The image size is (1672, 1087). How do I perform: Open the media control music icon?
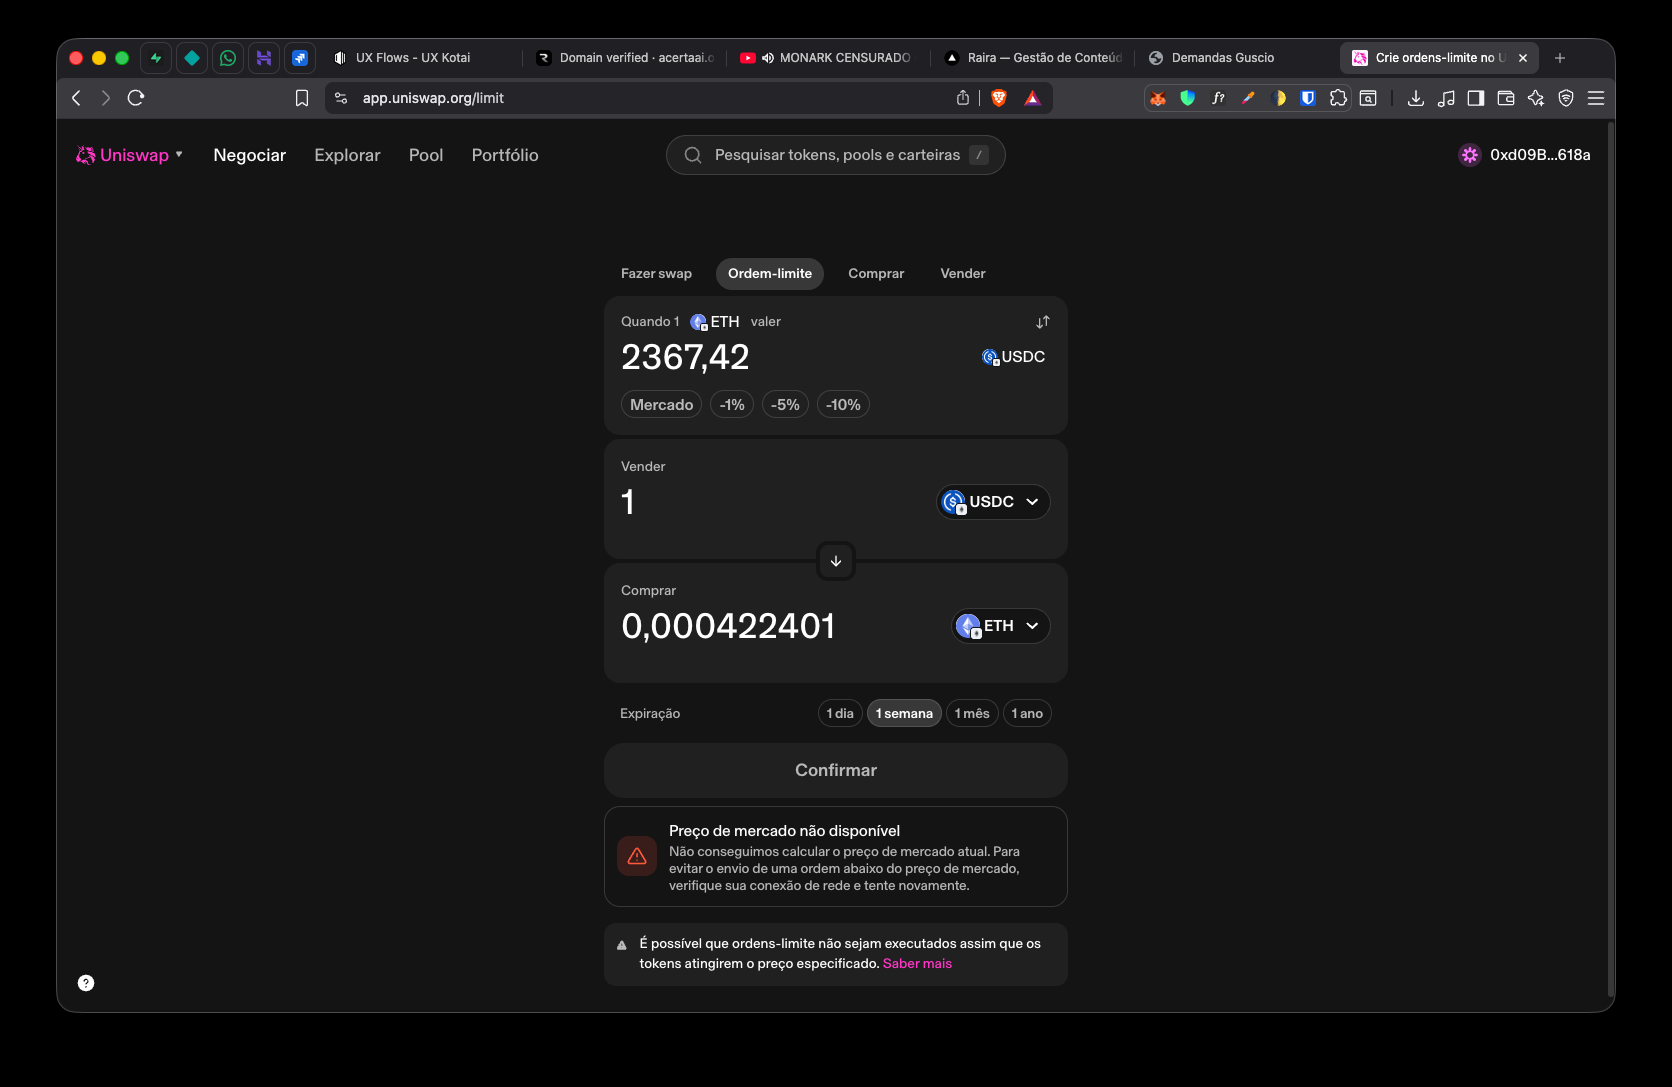pyautogui.click(x=1446, y=98)
